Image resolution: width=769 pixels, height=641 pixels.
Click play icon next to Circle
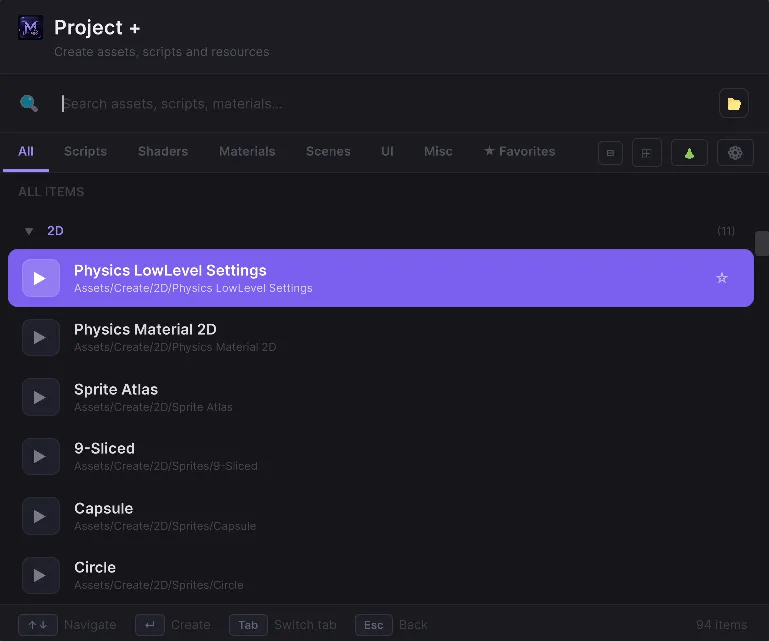41,575
